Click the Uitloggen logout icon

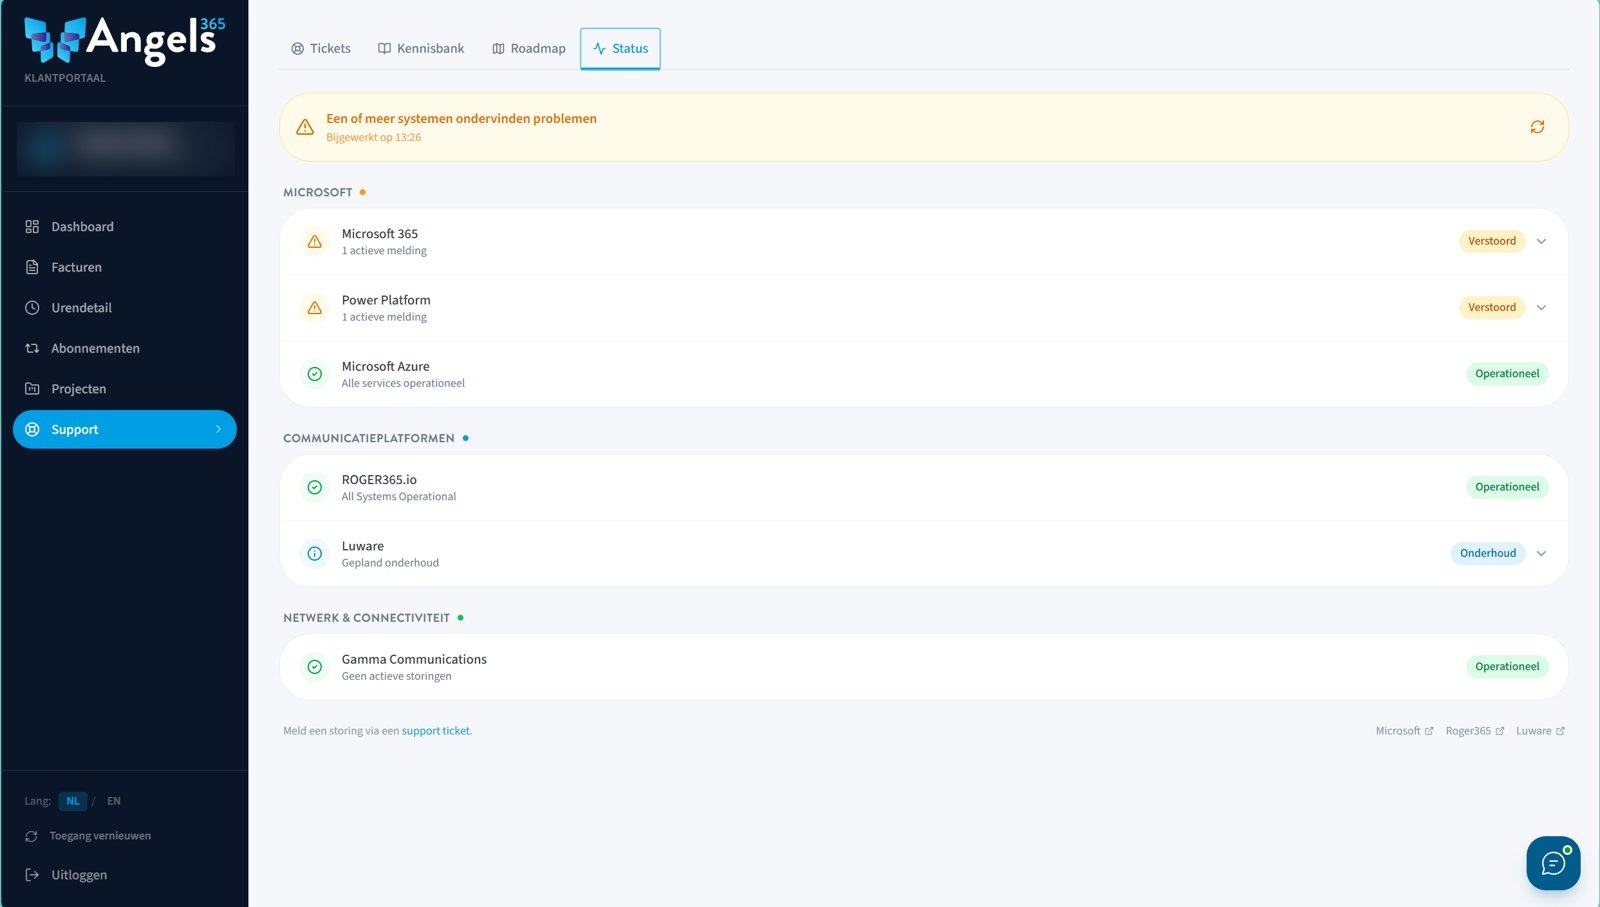32,875
